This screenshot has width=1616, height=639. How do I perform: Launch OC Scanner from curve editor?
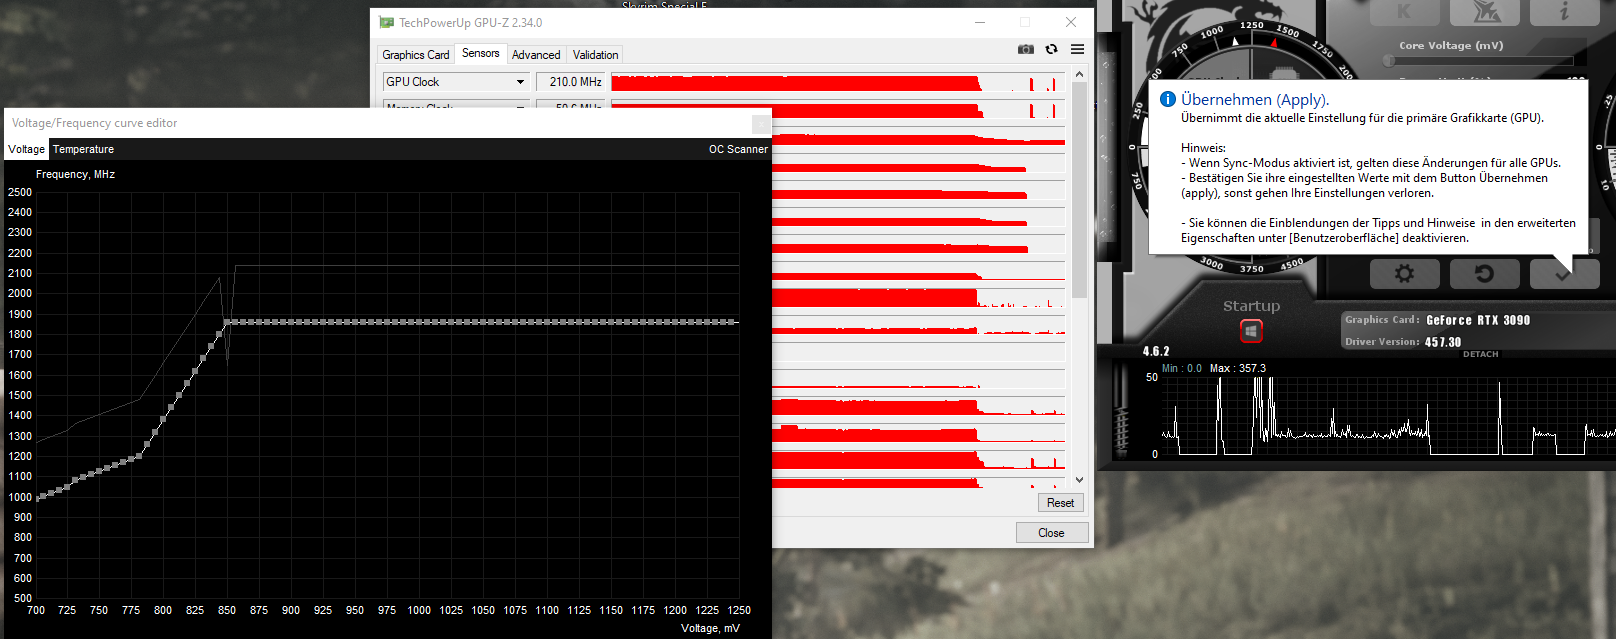(x=738, y=149)
